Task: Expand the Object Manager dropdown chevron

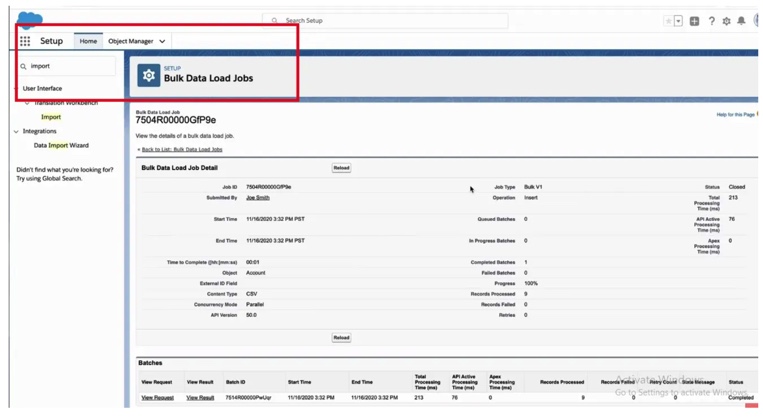Action: (162, 41)
